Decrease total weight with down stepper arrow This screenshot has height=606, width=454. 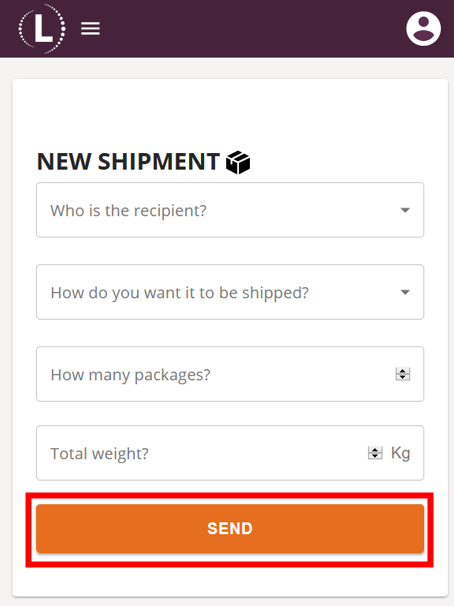pyautogui.click(x=375, y=456)
